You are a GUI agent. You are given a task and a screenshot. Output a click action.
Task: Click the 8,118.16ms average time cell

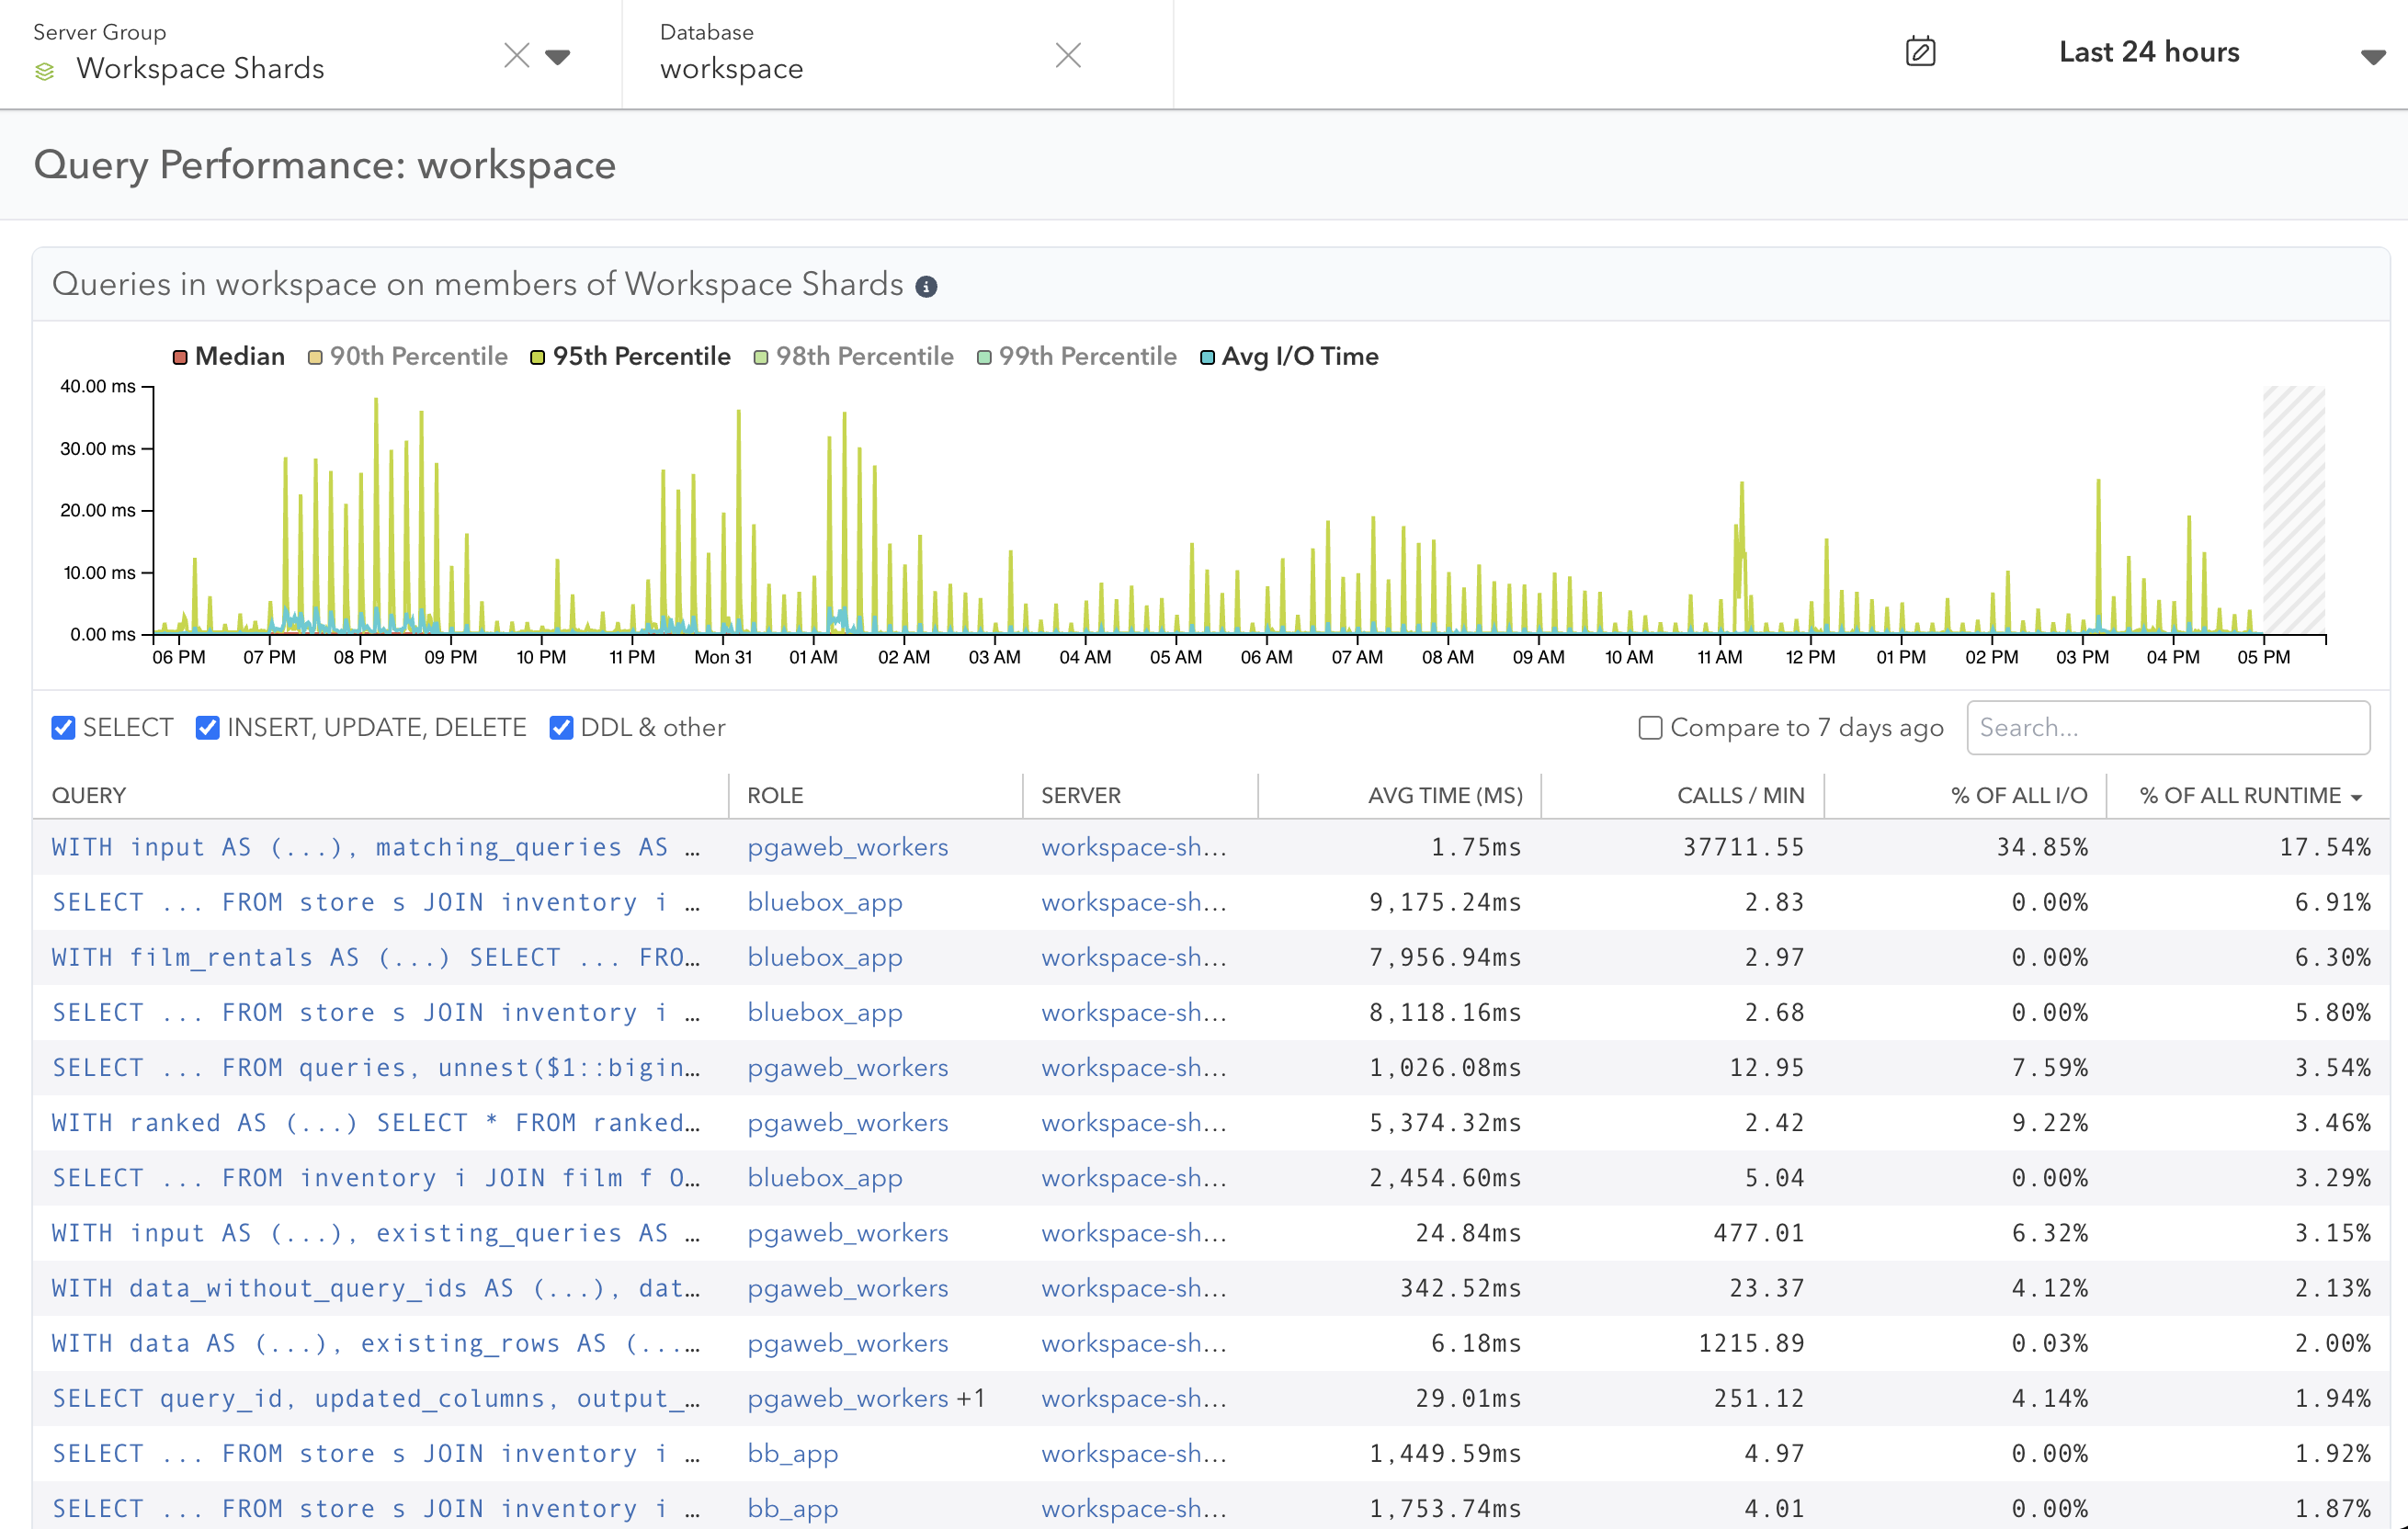1445,1013
